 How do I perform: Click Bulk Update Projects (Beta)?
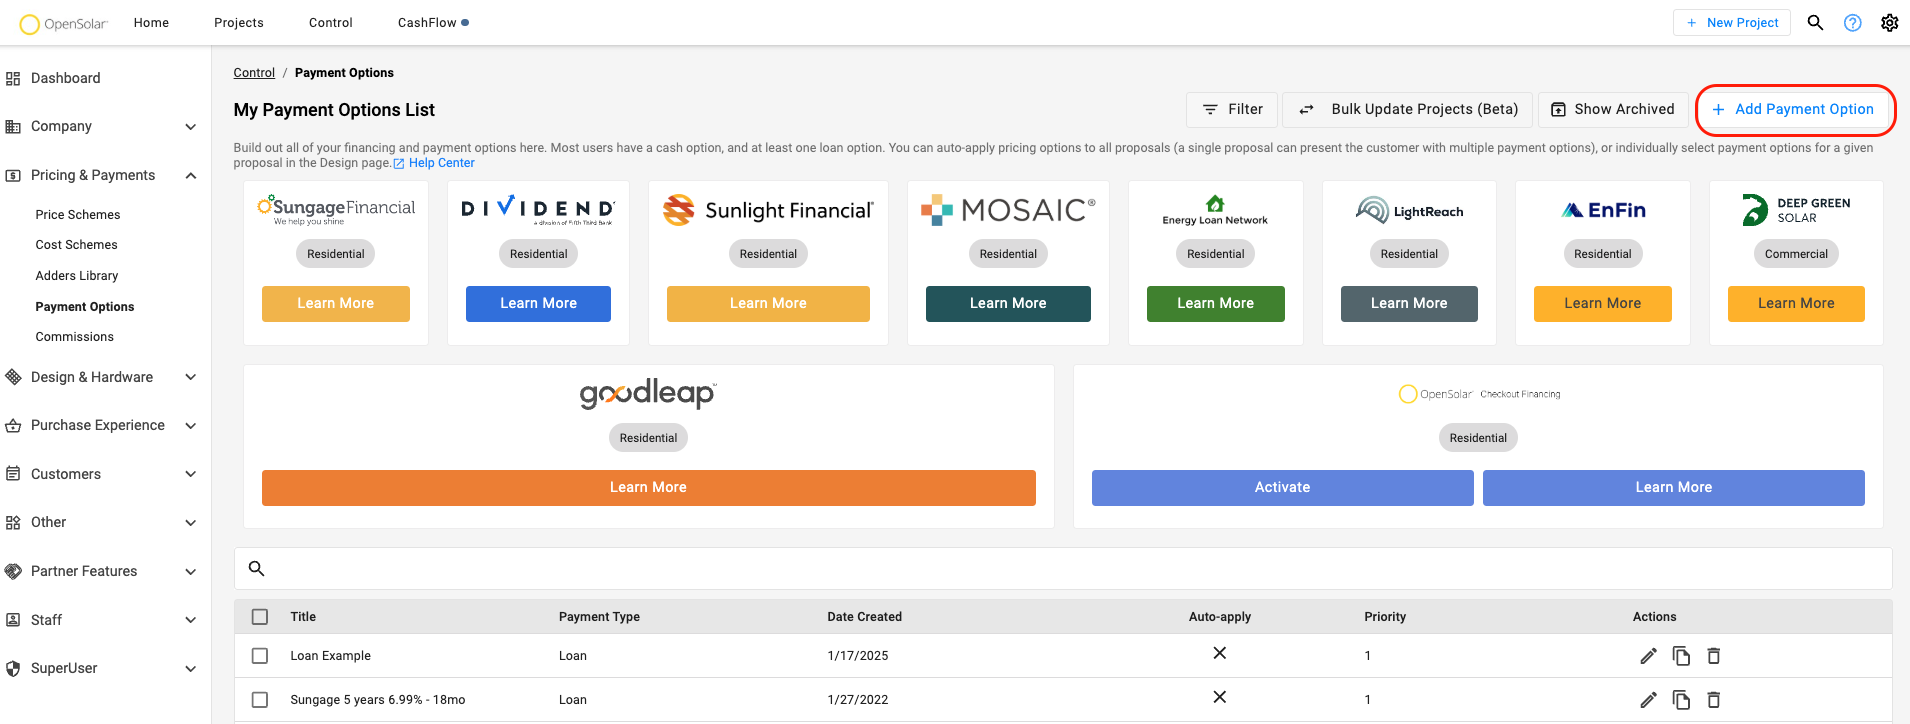point(1408,109)
